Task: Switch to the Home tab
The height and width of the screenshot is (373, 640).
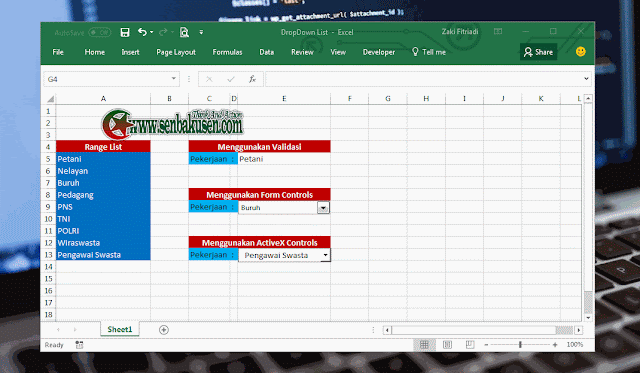Action: pos(95,52)
